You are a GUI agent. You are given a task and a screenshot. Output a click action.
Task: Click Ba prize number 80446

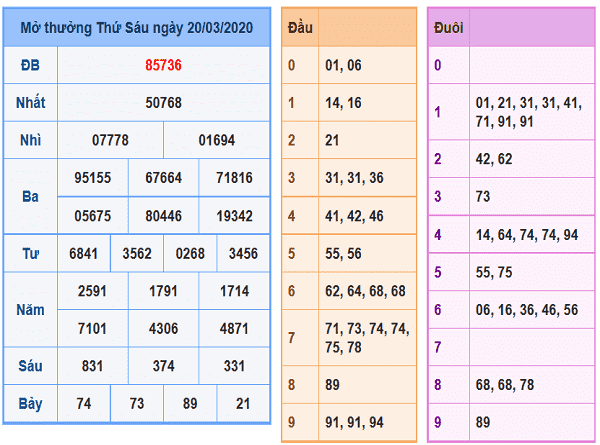click(x=163, y=216)
